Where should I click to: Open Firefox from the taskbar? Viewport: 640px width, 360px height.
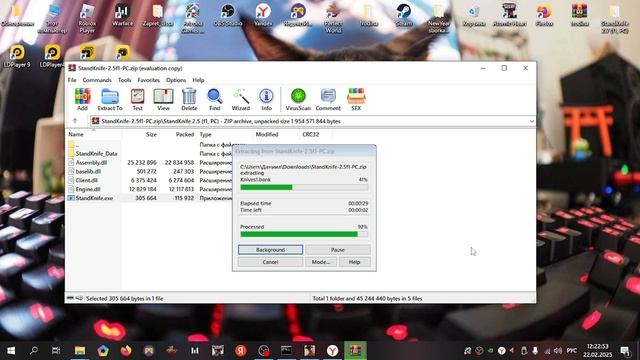click(126, 350)
